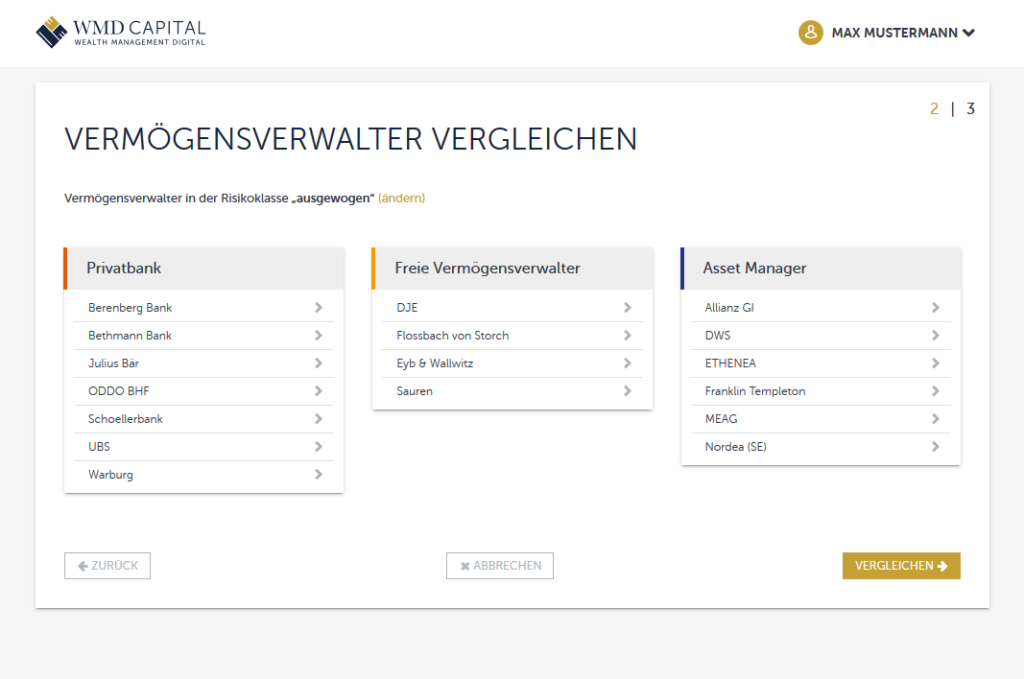The width and height of the screenshot is (1024, 679).
Task: Select Sauren entry
Action: pos(512,391)
